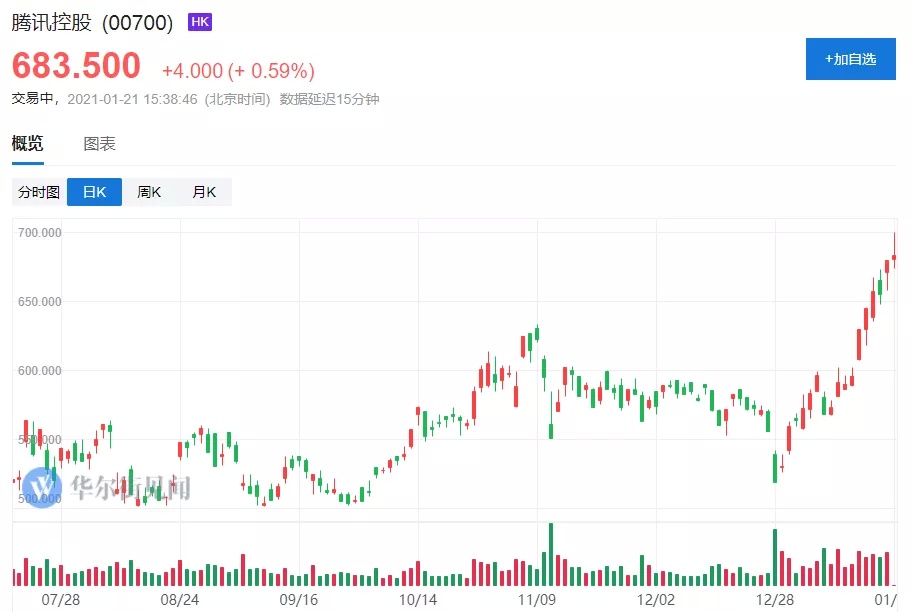Open the 图表 tab

(99, 144)
